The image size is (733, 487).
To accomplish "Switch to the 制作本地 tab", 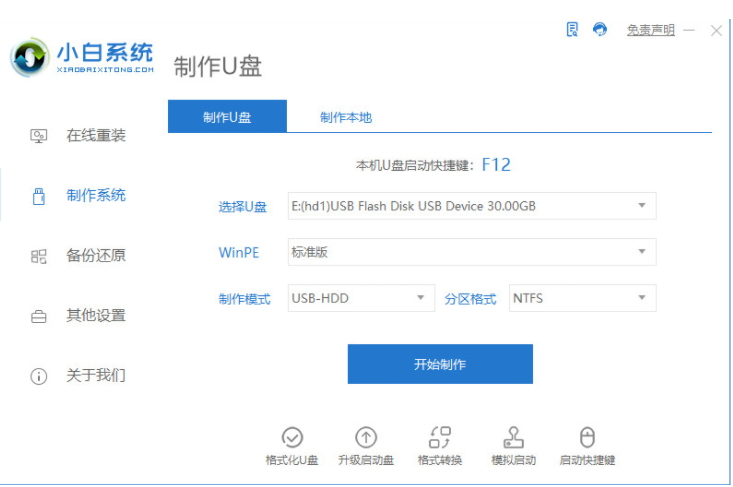I will coord(346,117).
